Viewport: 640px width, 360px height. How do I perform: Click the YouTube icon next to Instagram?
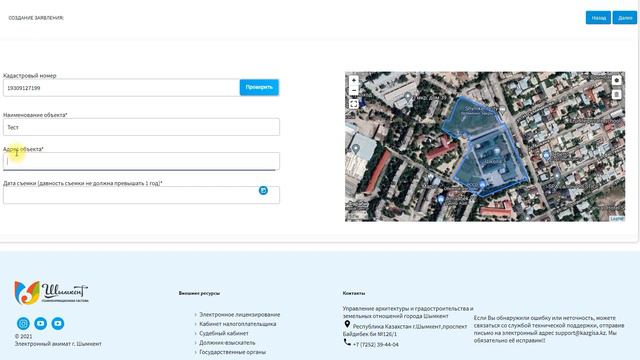click(40, 323)
